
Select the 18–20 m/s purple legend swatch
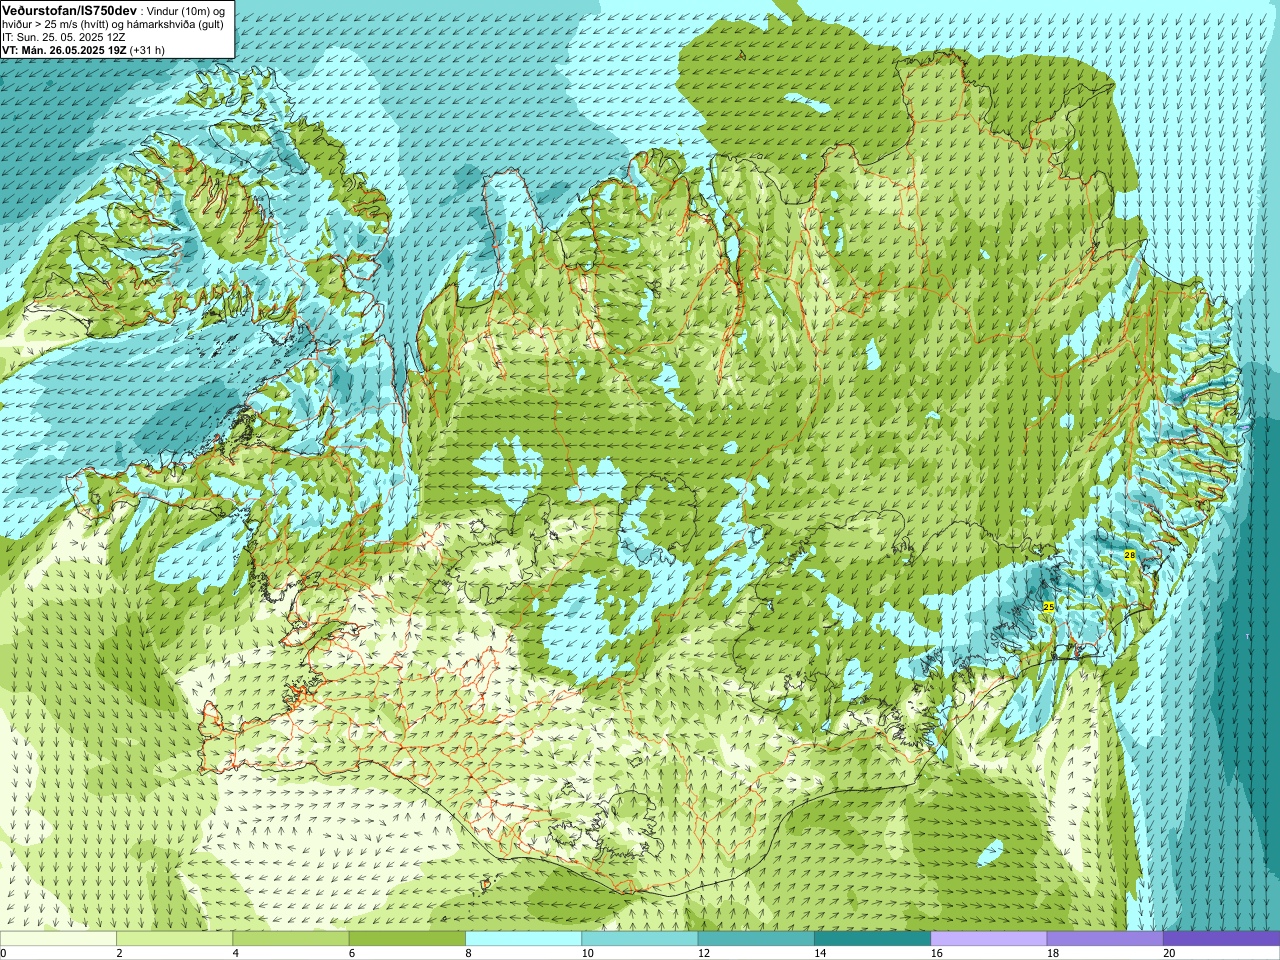1105,939
